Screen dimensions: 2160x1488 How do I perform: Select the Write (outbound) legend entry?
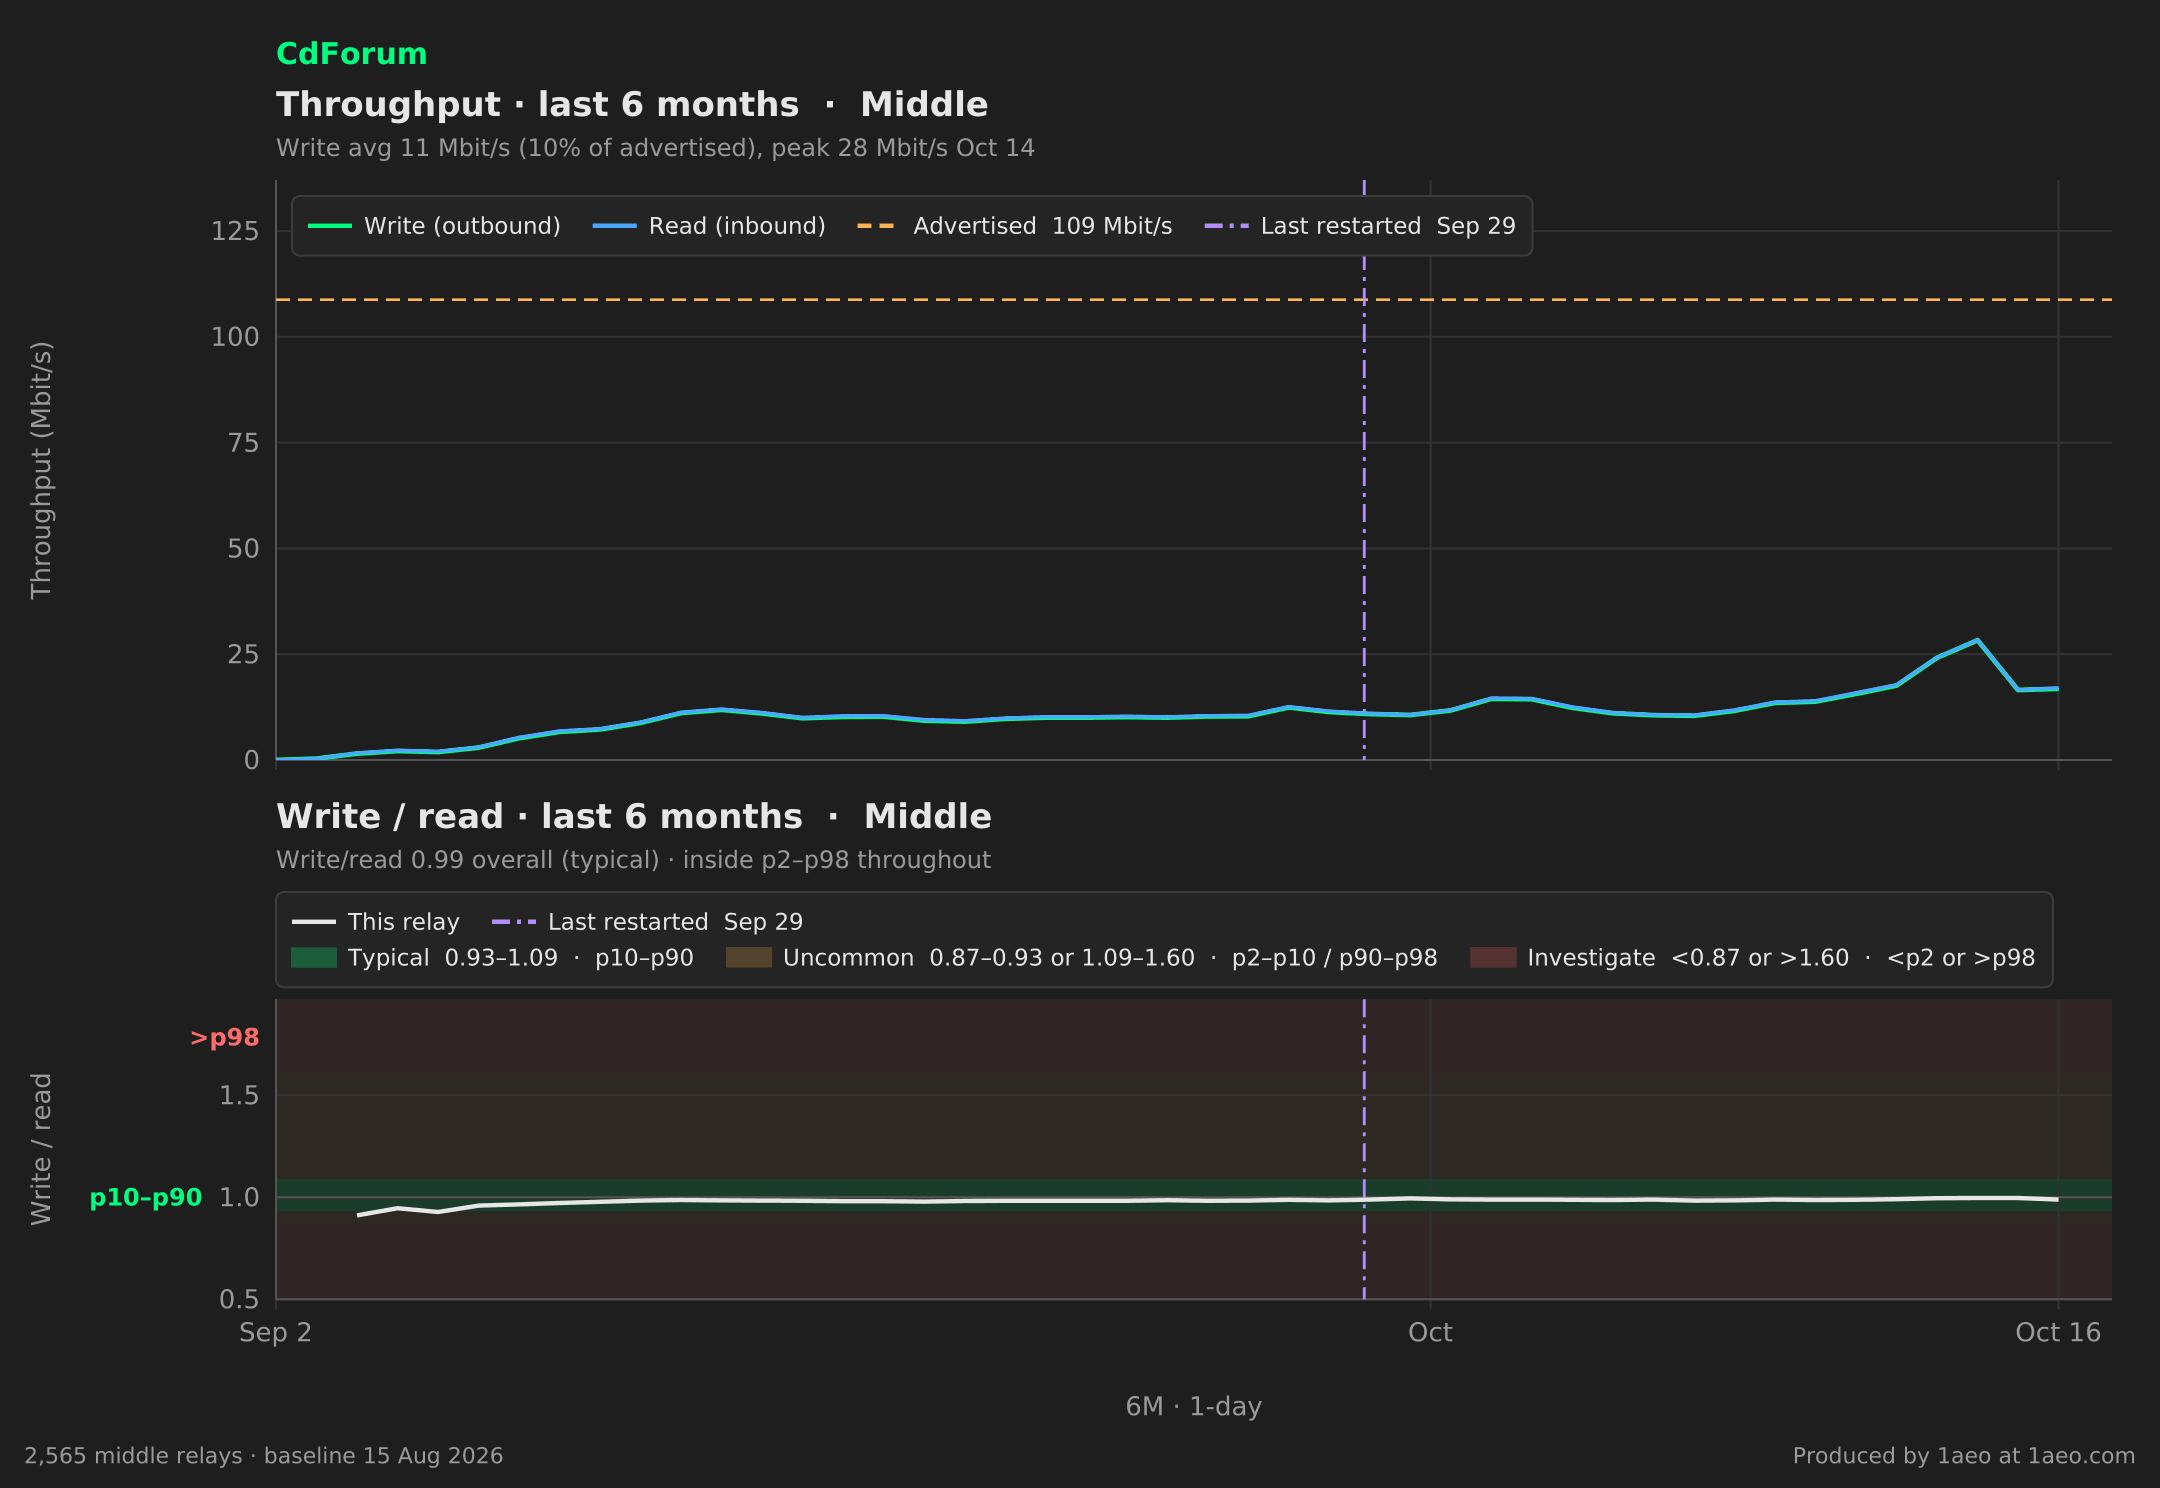[434, 226]
